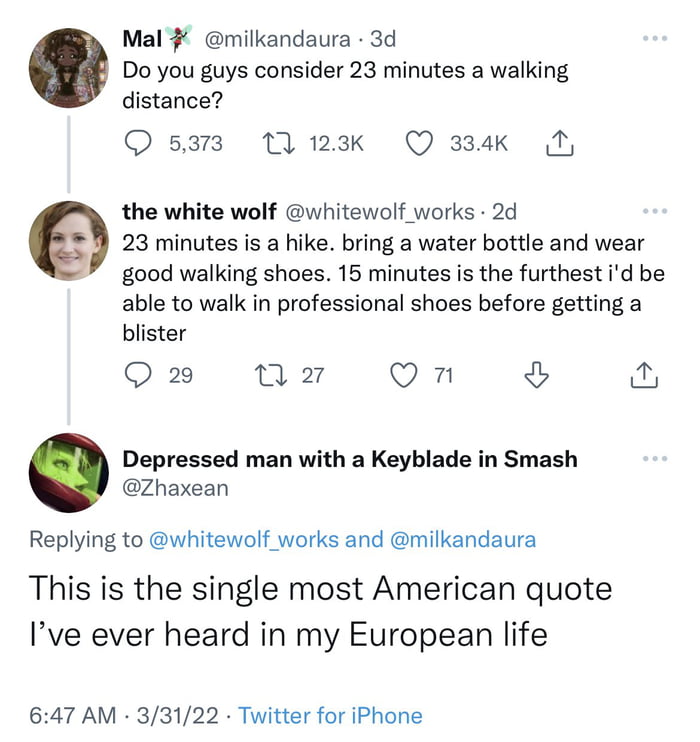Retweet Mal's walking distance tweet
The width and height of the screenshot is (700, 742).
(279, 143)
